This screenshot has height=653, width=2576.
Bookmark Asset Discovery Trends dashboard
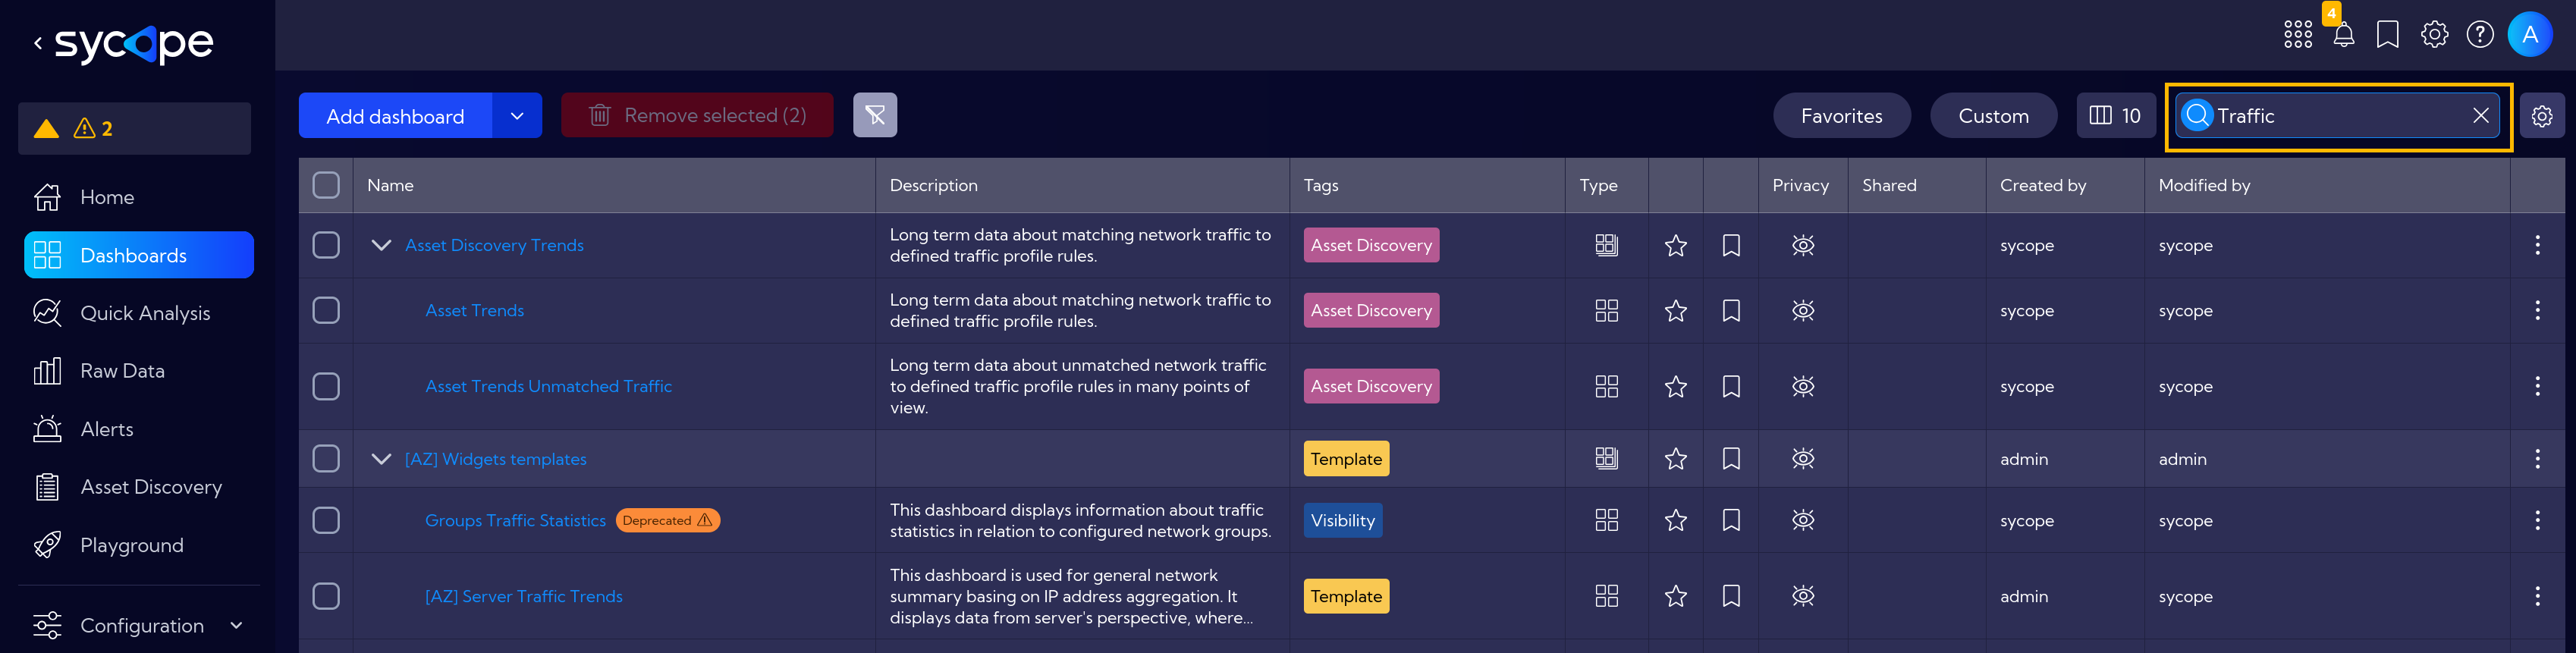point(1731,245)
